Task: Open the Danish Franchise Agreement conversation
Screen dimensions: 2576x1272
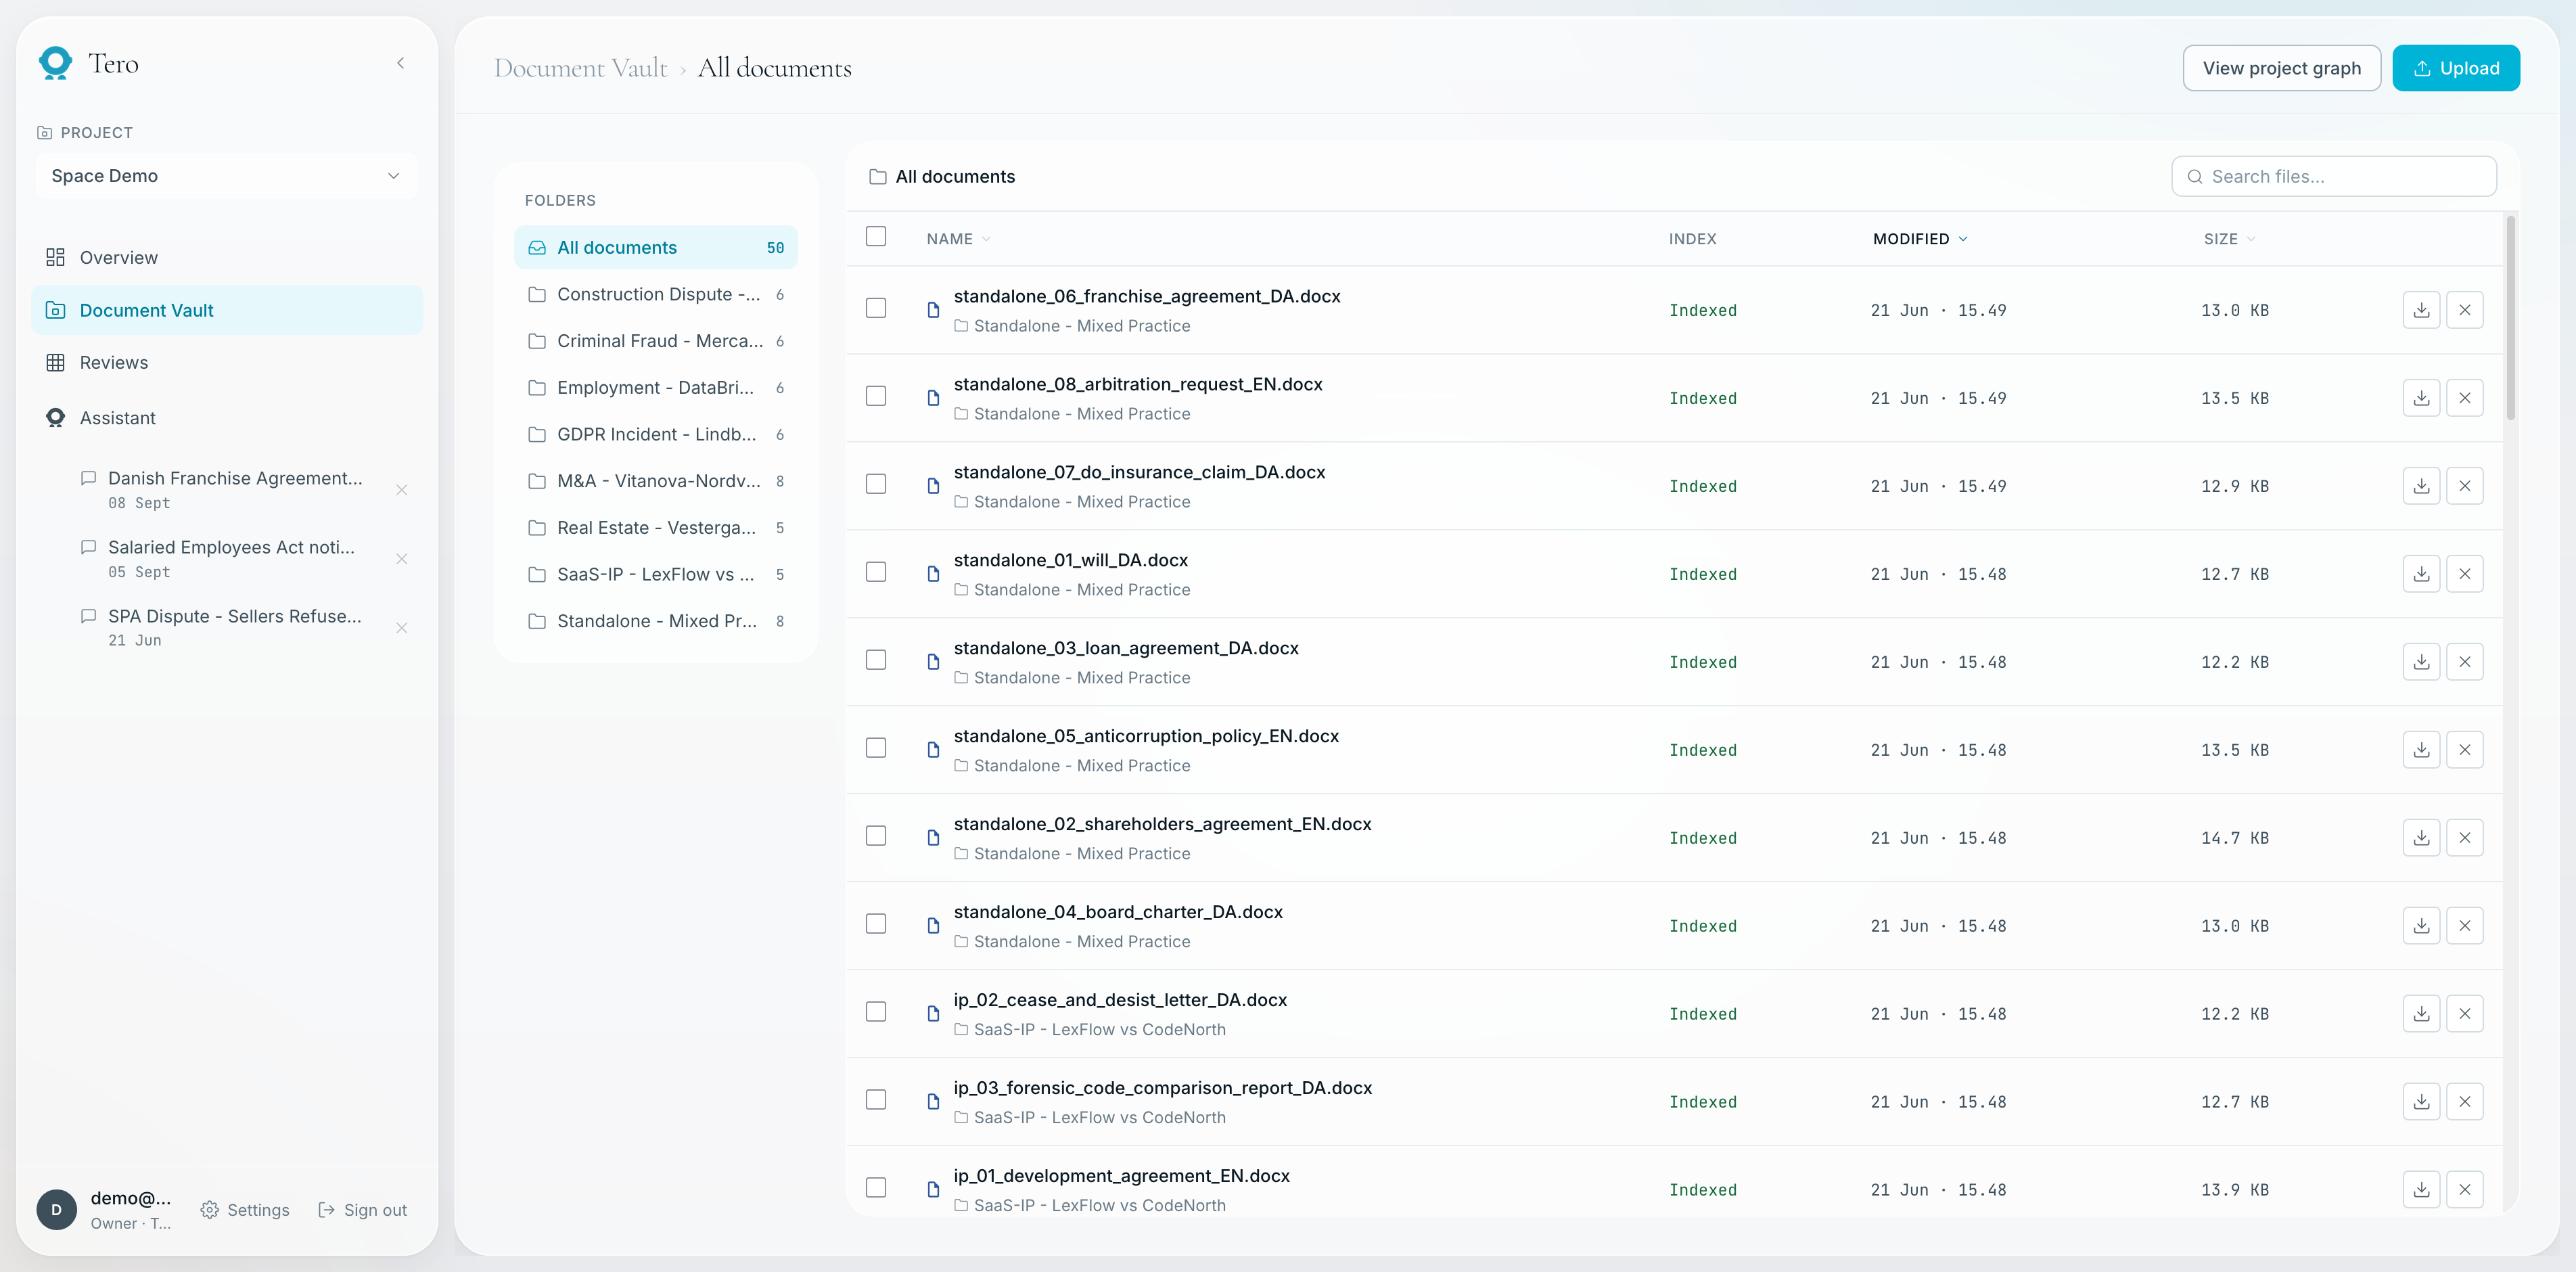Action: [235, 489]
